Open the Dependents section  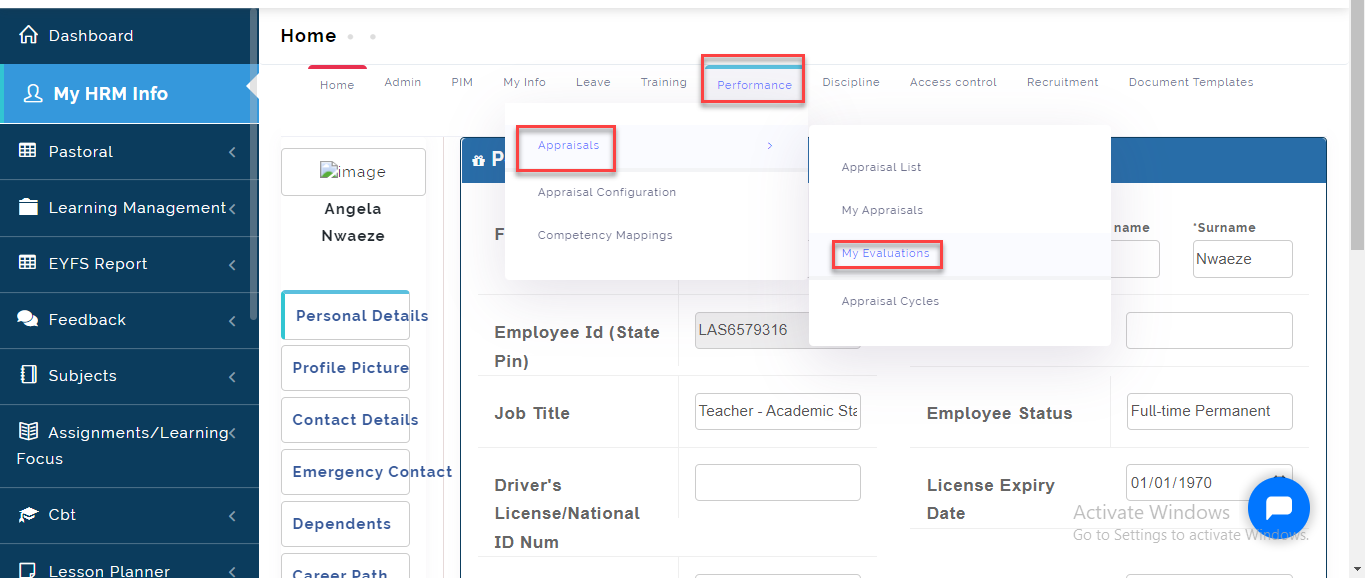pyautogui.click(x=346, y=523)
